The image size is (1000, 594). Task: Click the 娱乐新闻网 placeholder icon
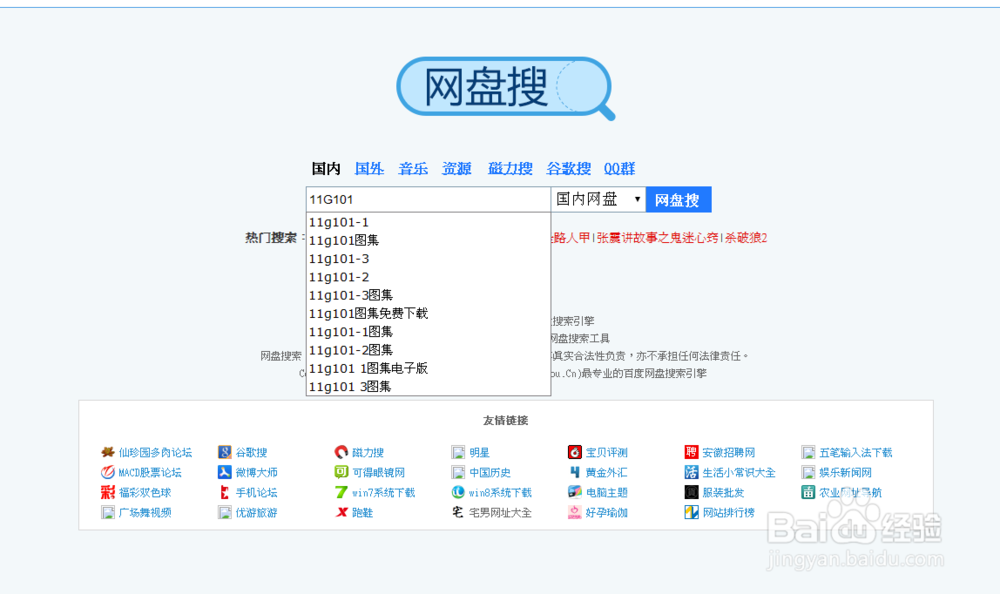808,472
